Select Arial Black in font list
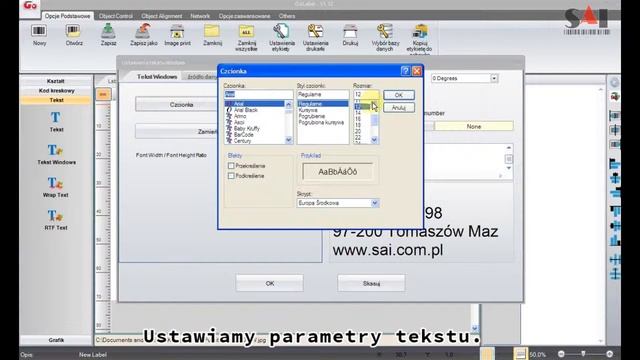The height and width of the screenshot is (360, 640). (x=245, y=110)
